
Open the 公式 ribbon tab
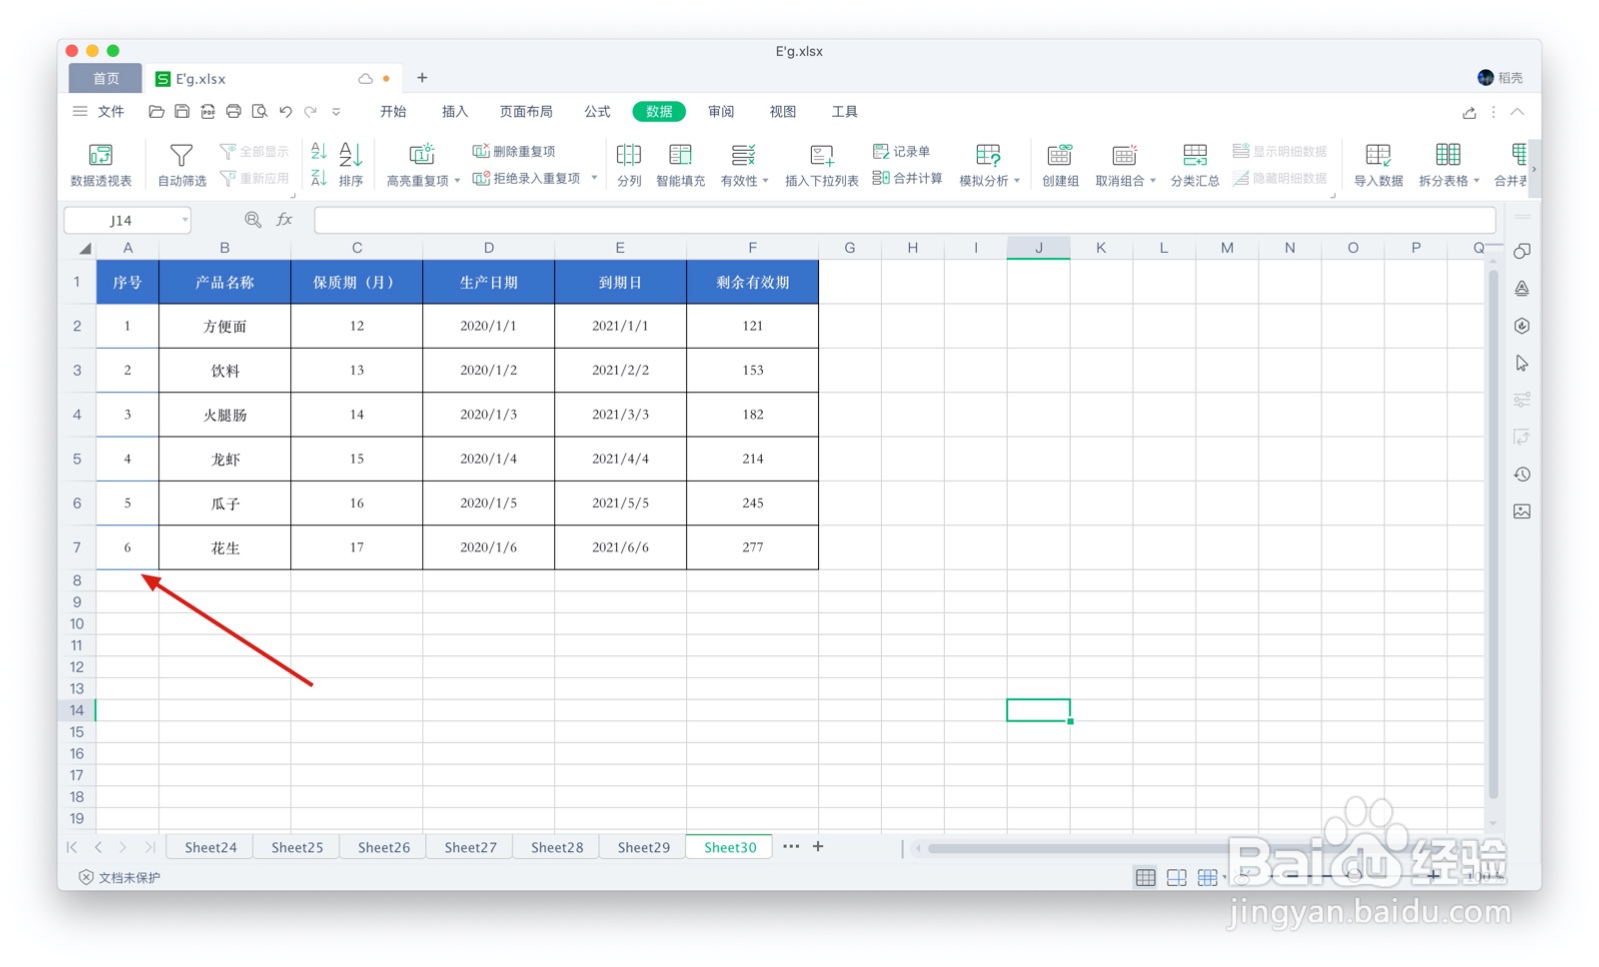click(x=597, y=111)
